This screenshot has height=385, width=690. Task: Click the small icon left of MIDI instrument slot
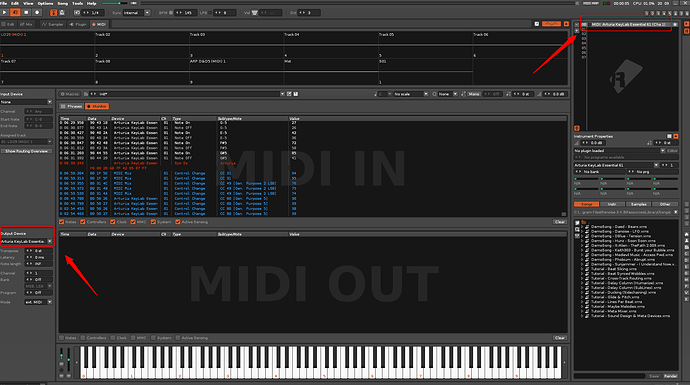click(576, 25)
